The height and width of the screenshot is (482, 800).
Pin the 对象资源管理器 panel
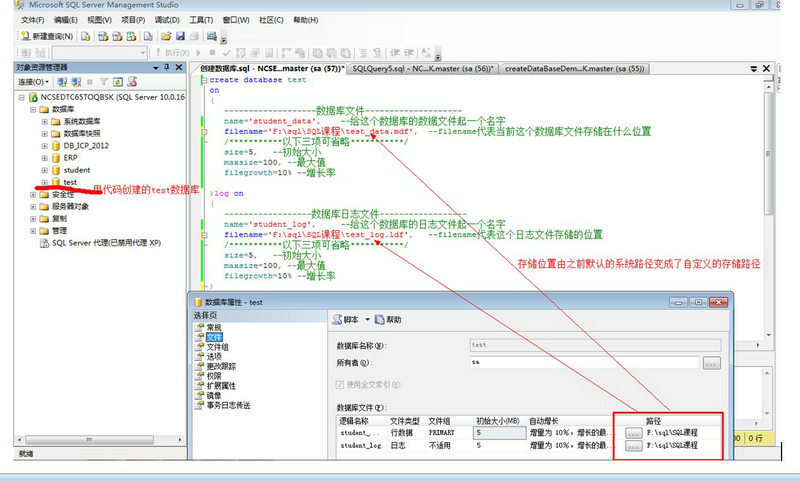(x=167, y=67)
